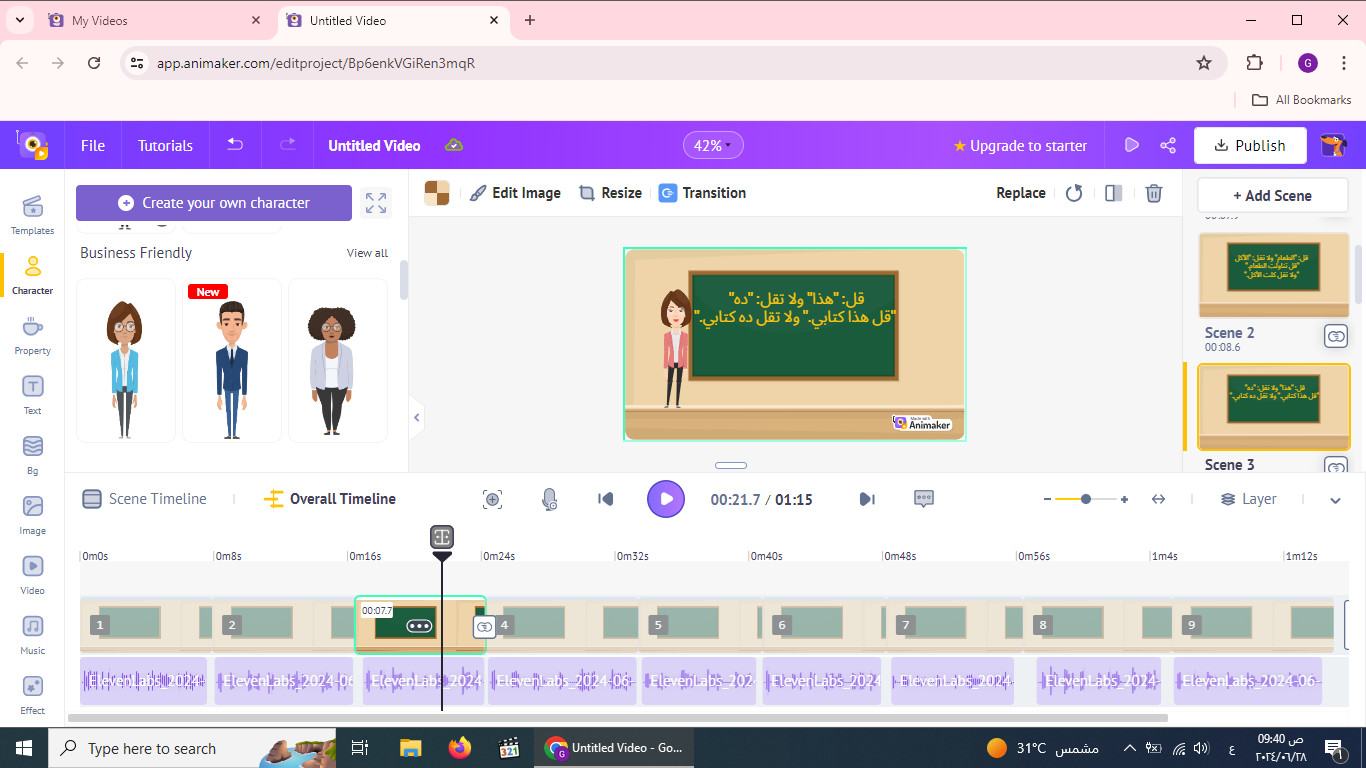Select scene 5 clip in timeline
Image resolution: width=1366 pixels, height=768 pixels.
[x=700, y=626]
